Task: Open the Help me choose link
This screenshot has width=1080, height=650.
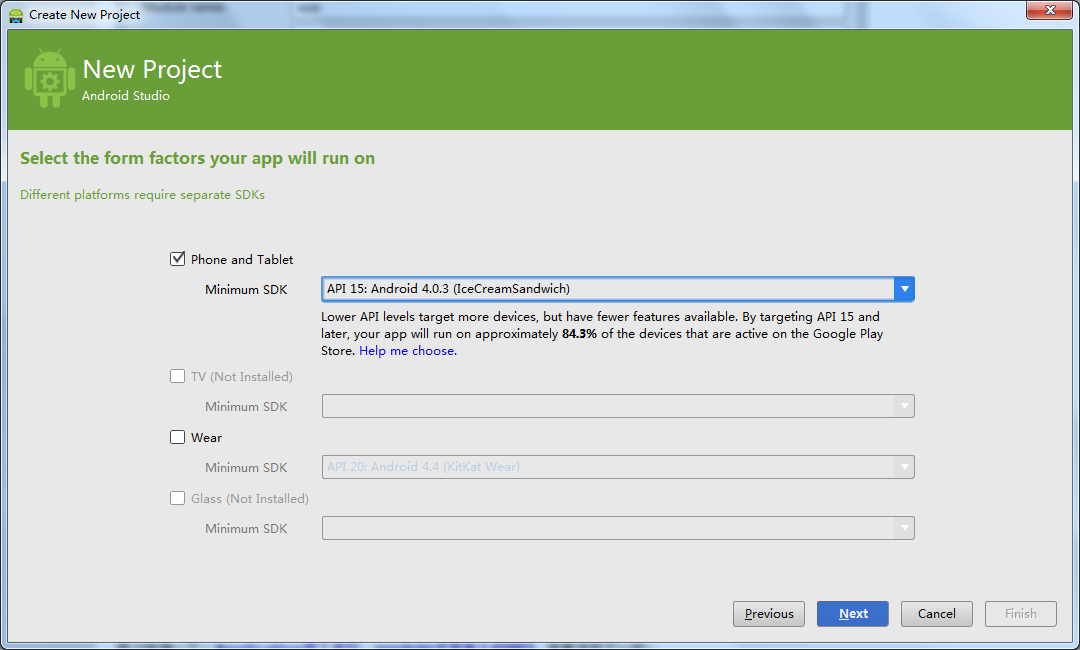Action: coord(408,350)
